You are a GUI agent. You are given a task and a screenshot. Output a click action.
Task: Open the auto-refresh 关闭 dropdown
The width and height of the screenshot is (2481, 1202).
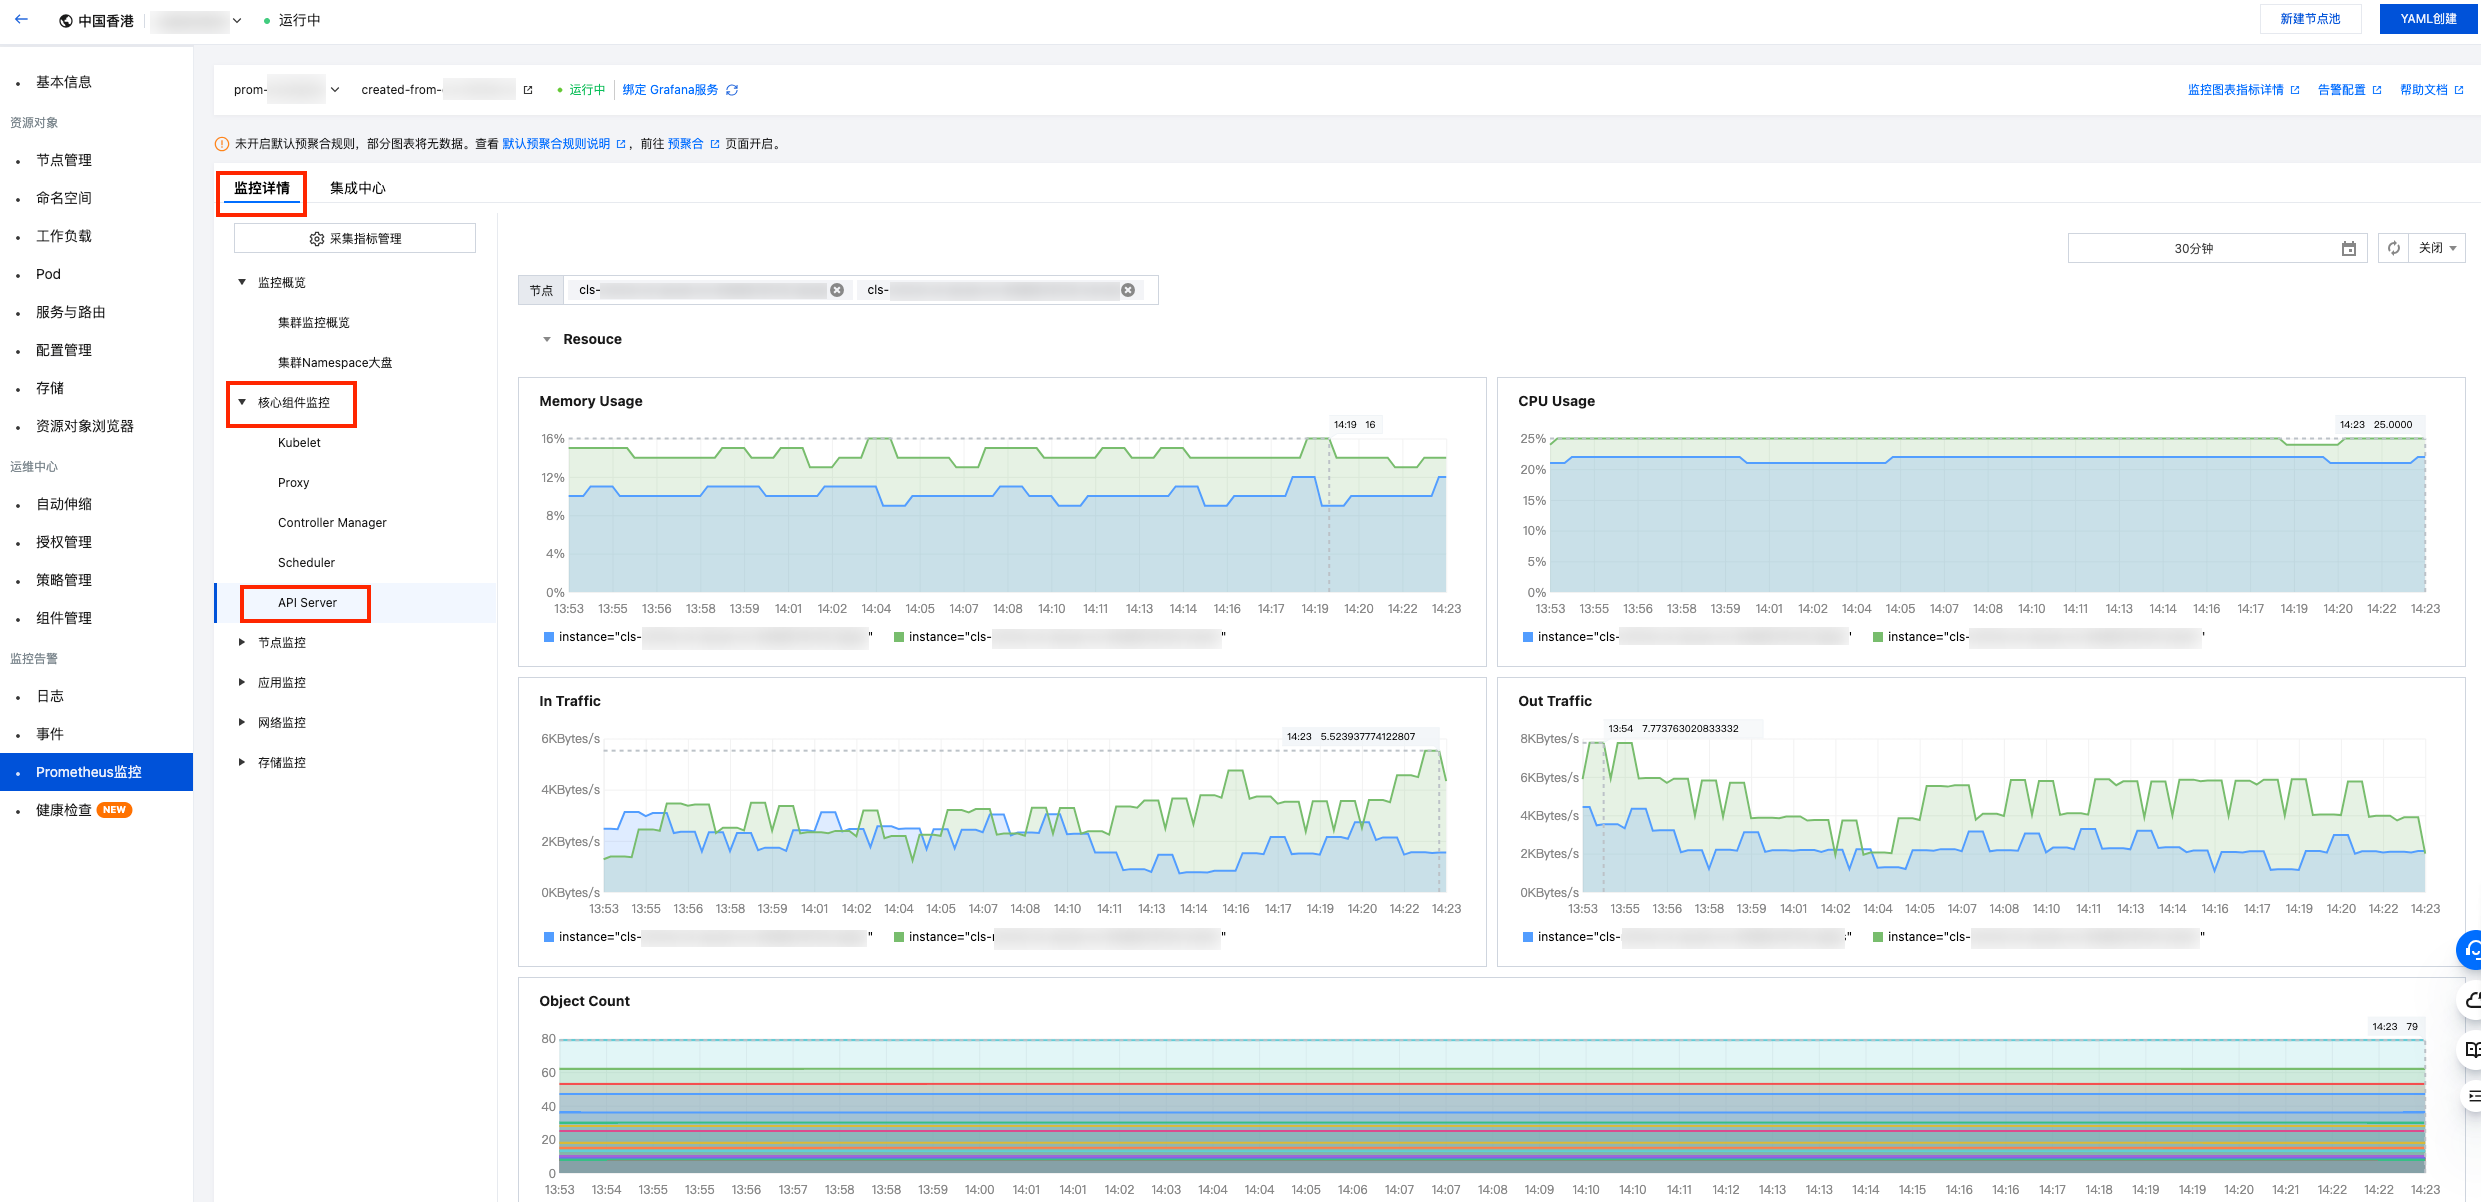(x=2438, y=248)
